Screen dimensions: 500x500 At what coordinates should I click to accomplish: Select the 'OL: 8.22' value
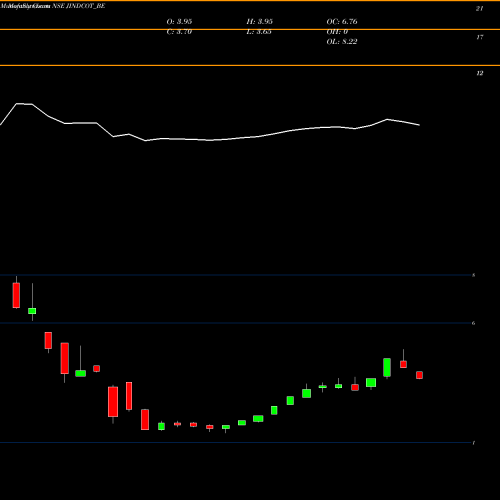342,42
